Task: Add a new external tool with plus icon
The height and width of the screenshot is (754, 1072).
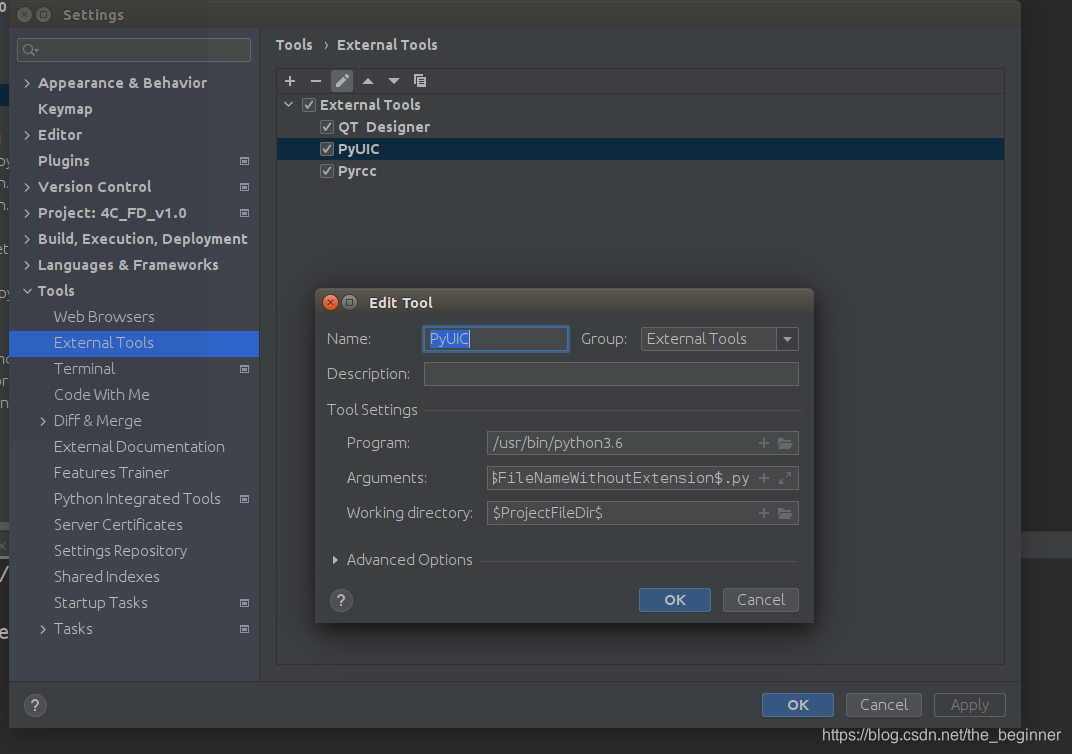Action: point(290,81)
